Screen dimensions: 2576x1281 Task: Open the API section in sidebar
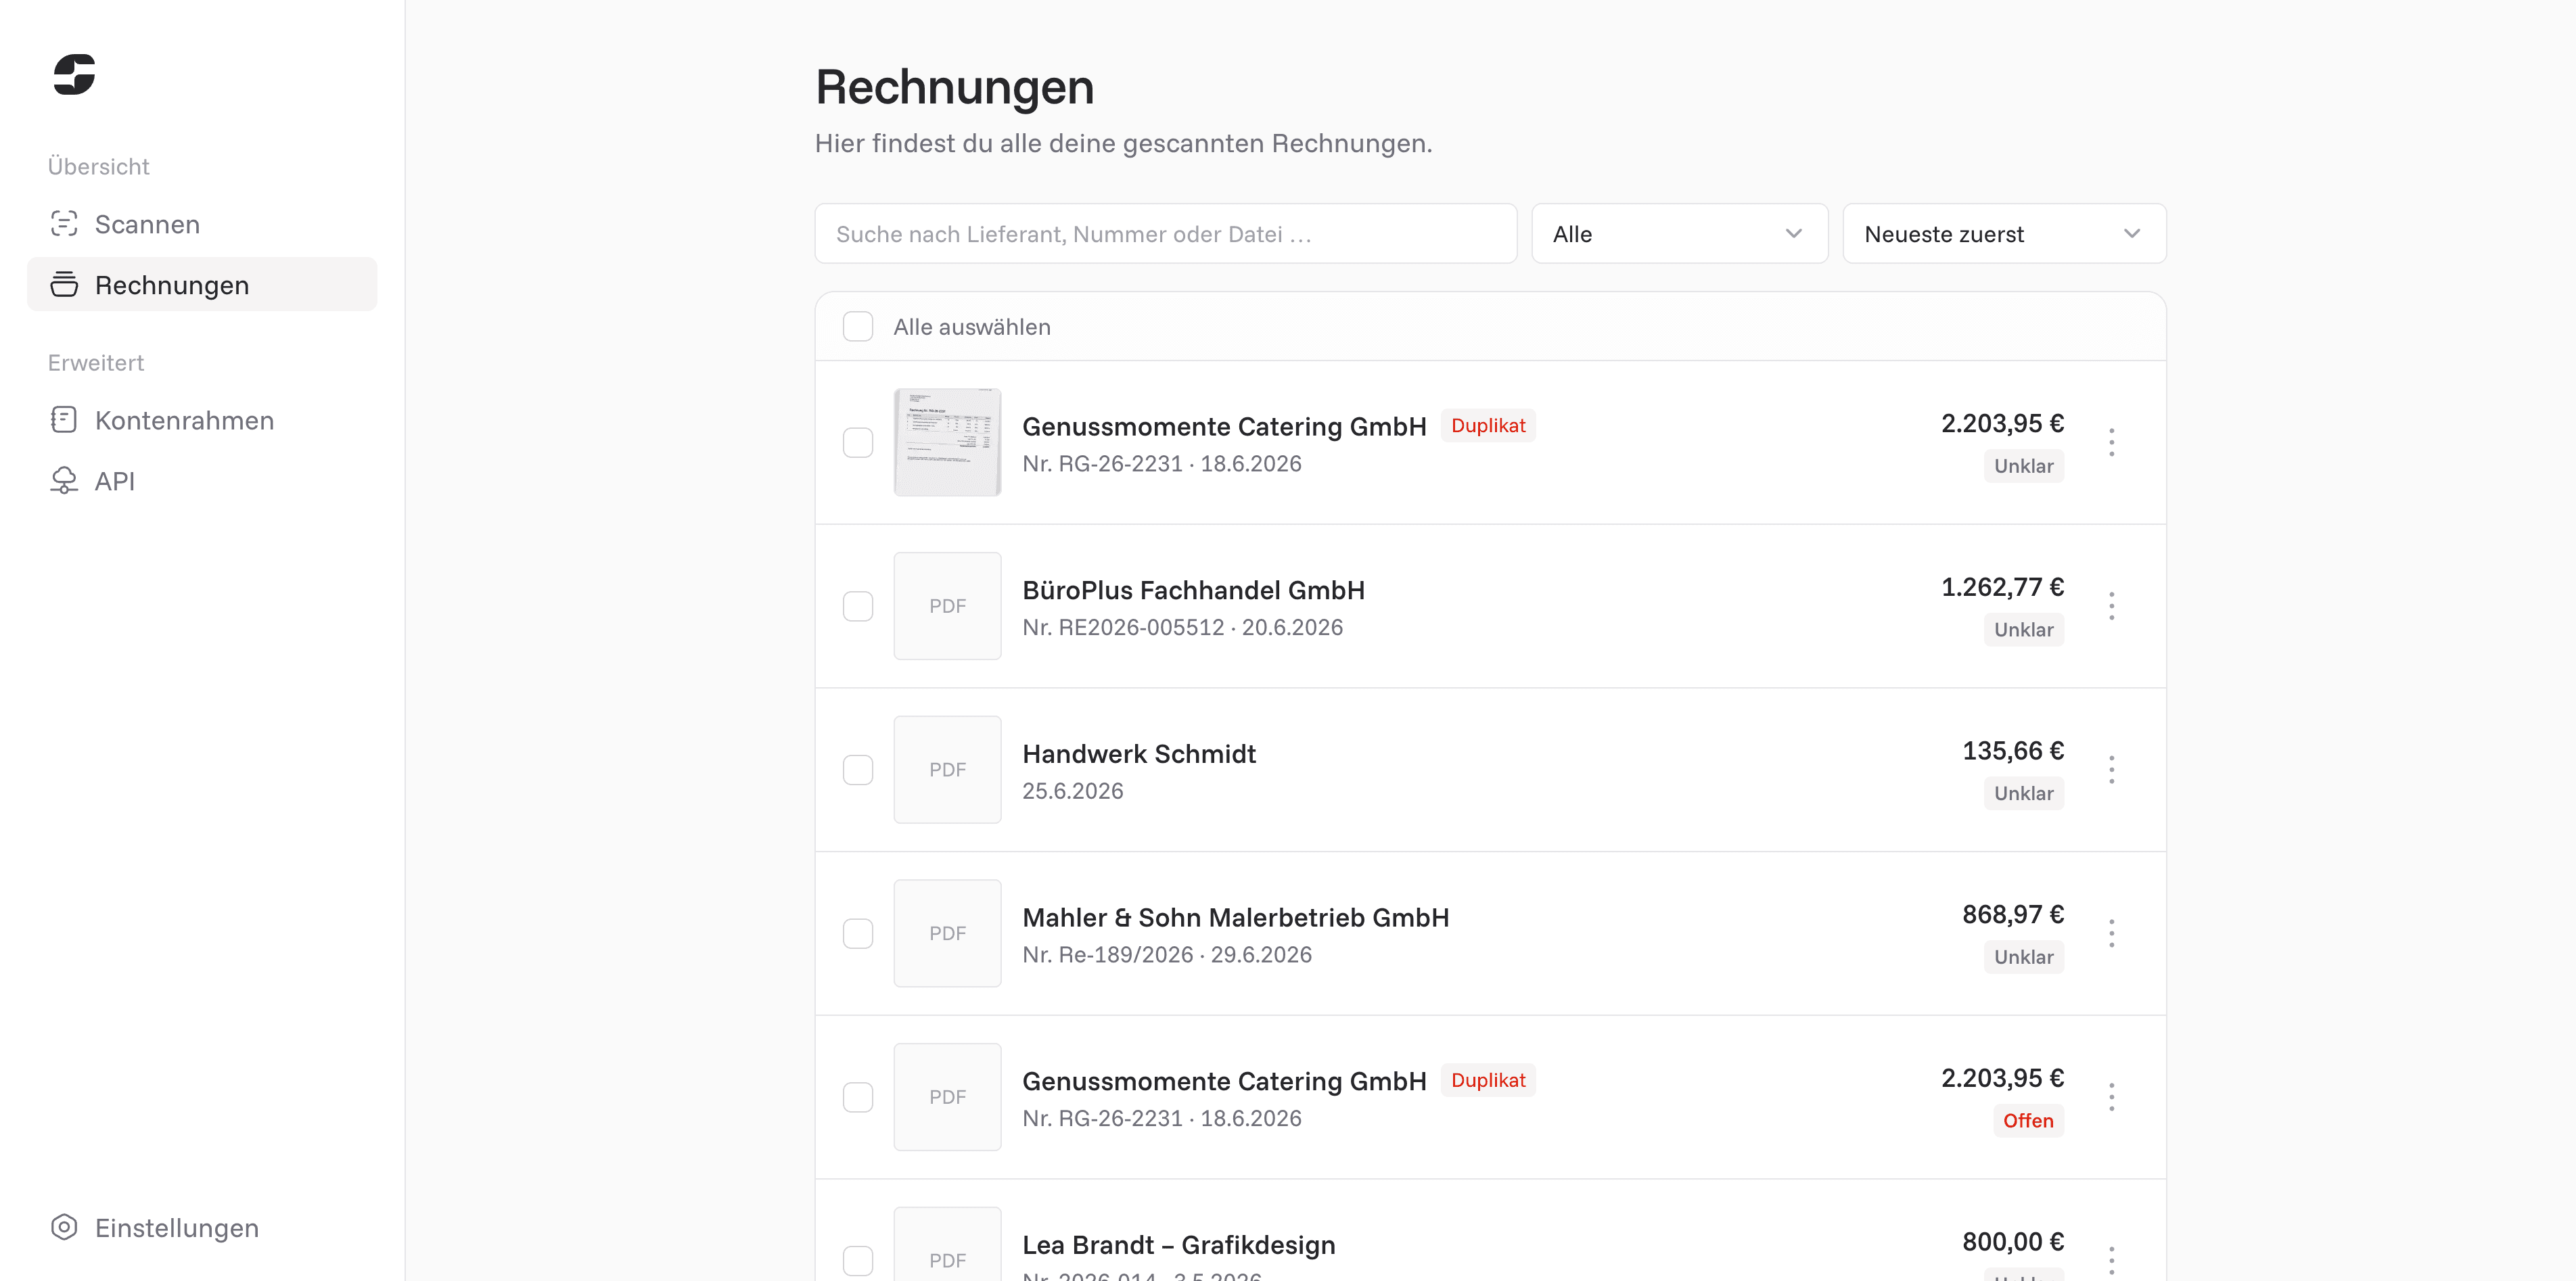coord(202,481)
